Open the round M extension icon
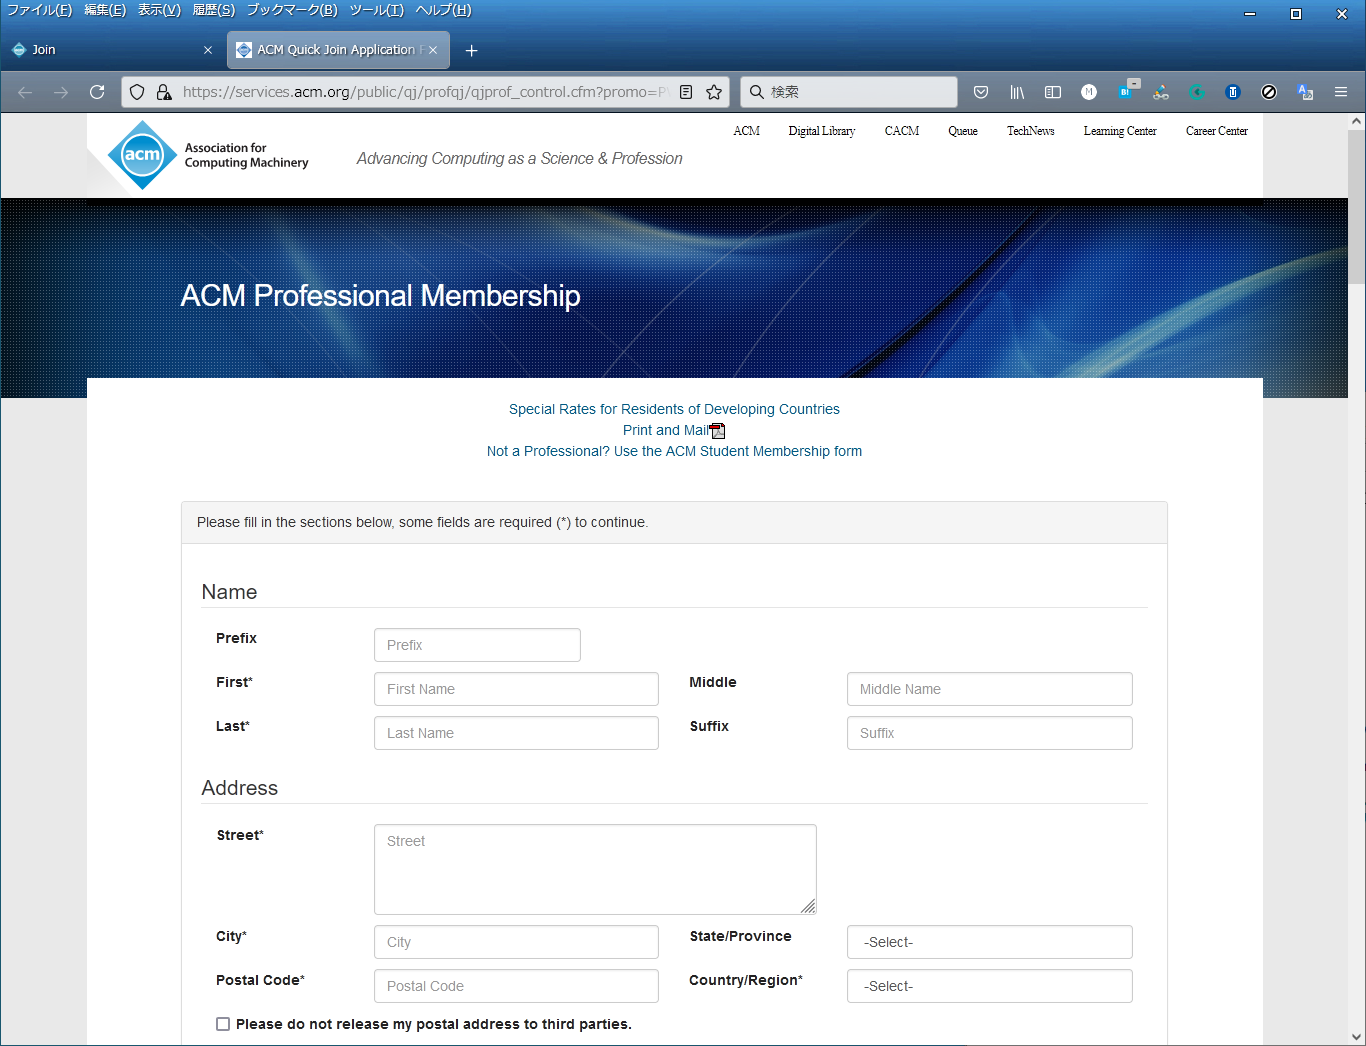 point(1089,92)
